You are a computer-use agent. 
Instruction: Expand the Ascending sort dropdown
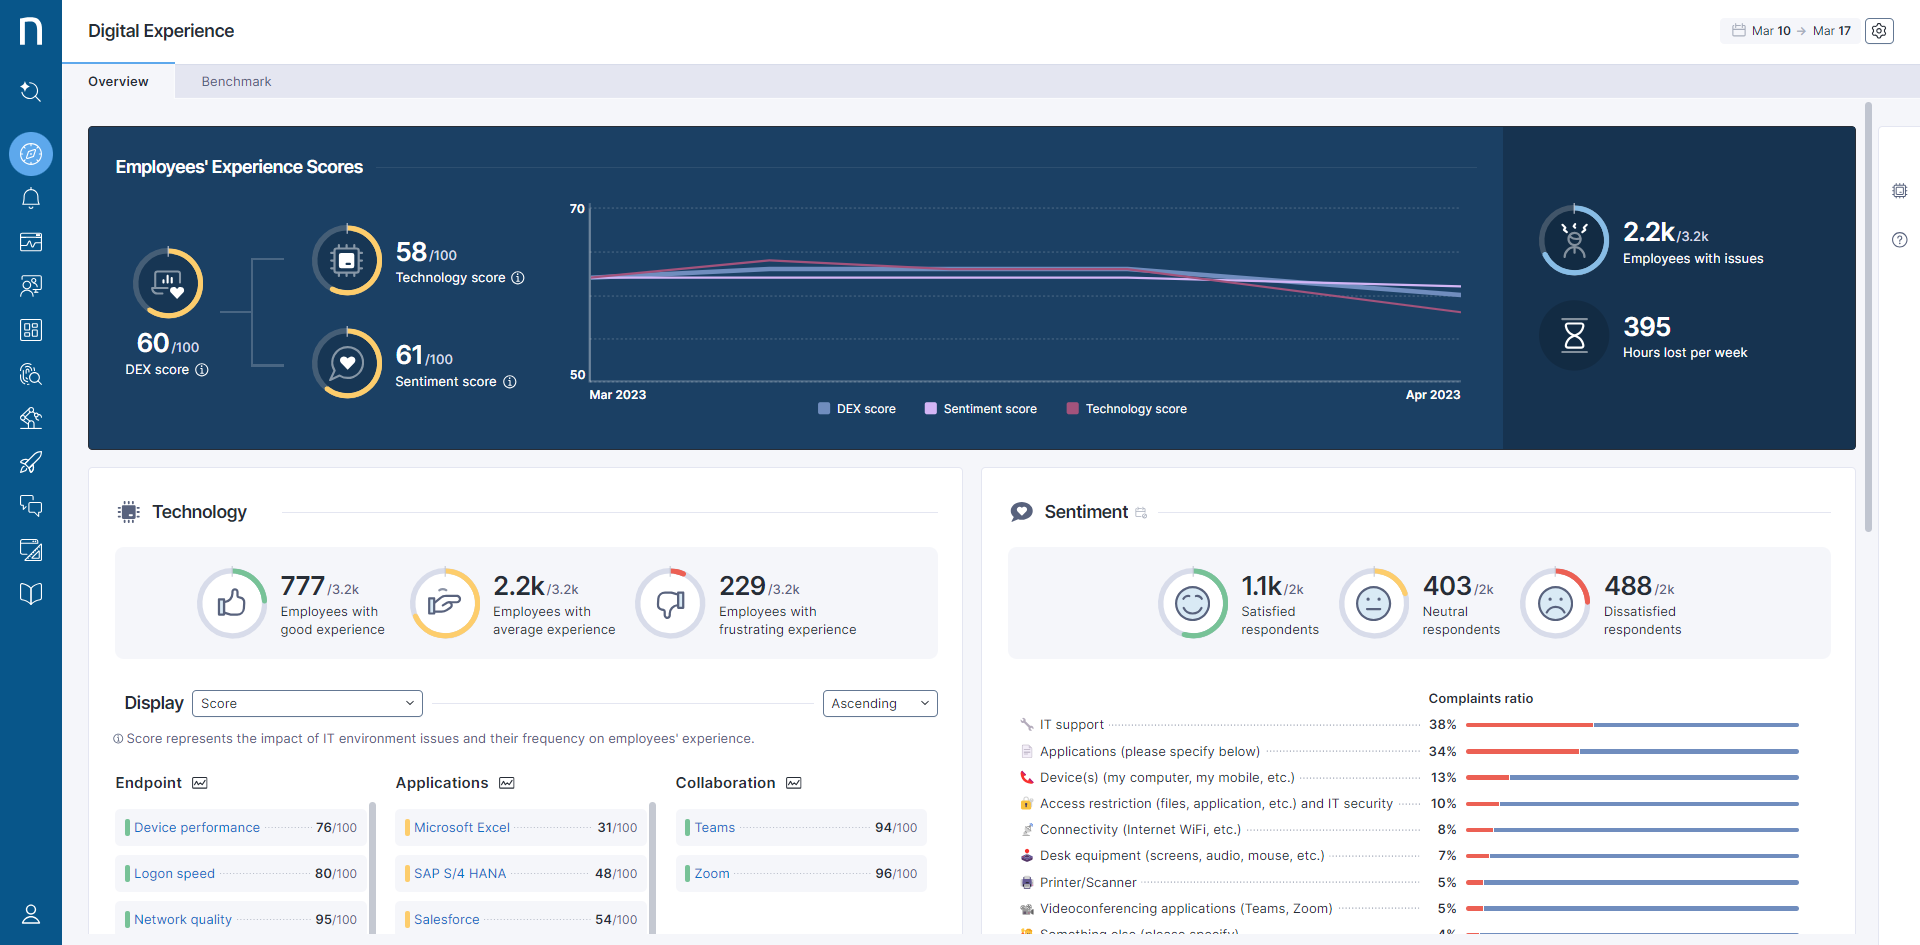[879, 704]
